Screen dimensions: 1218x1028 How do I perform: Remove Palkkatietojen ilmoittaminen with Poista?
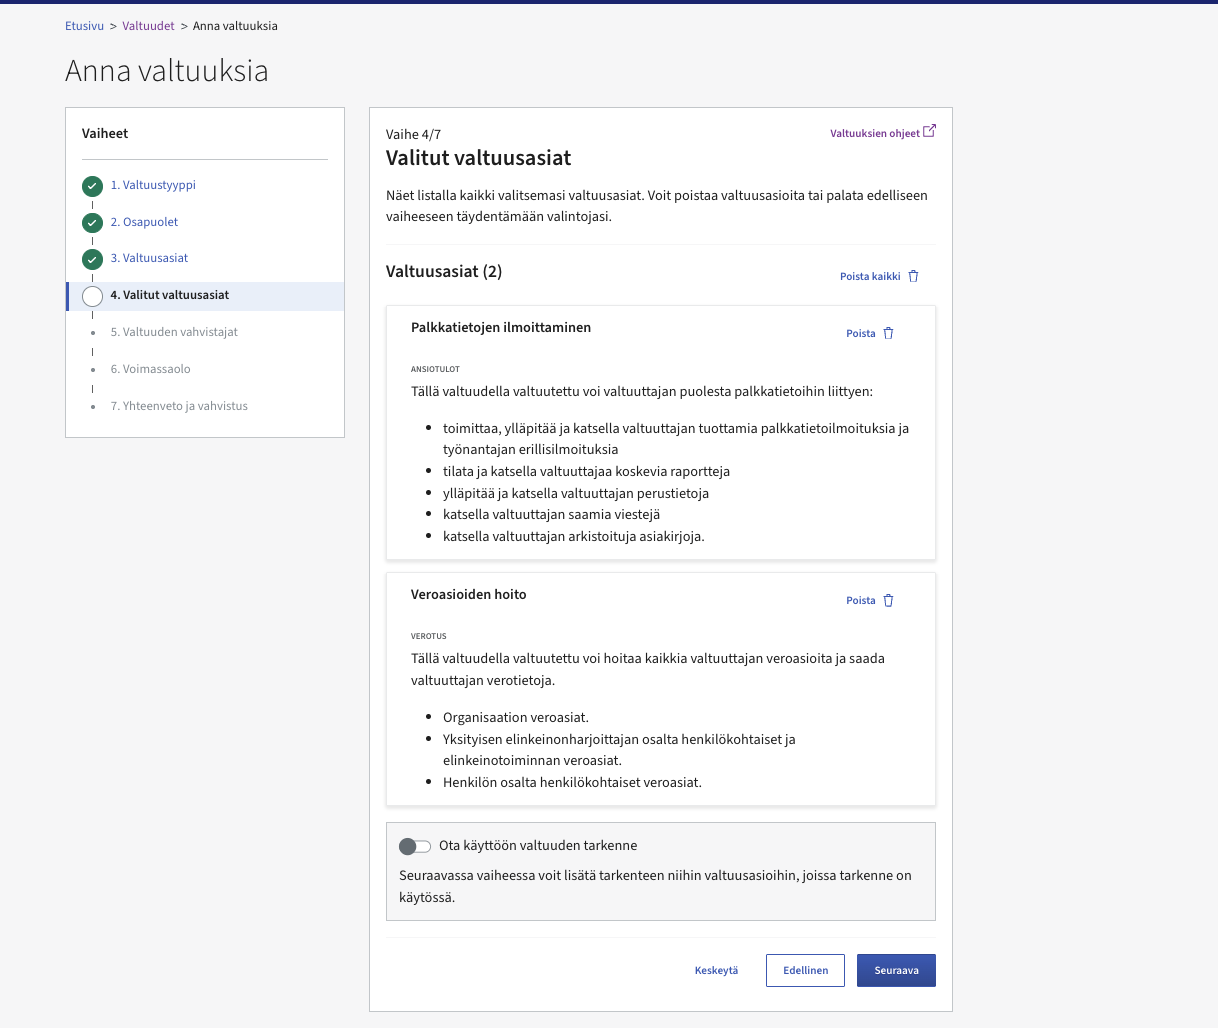pyautogui.click(x=860, y=333)
